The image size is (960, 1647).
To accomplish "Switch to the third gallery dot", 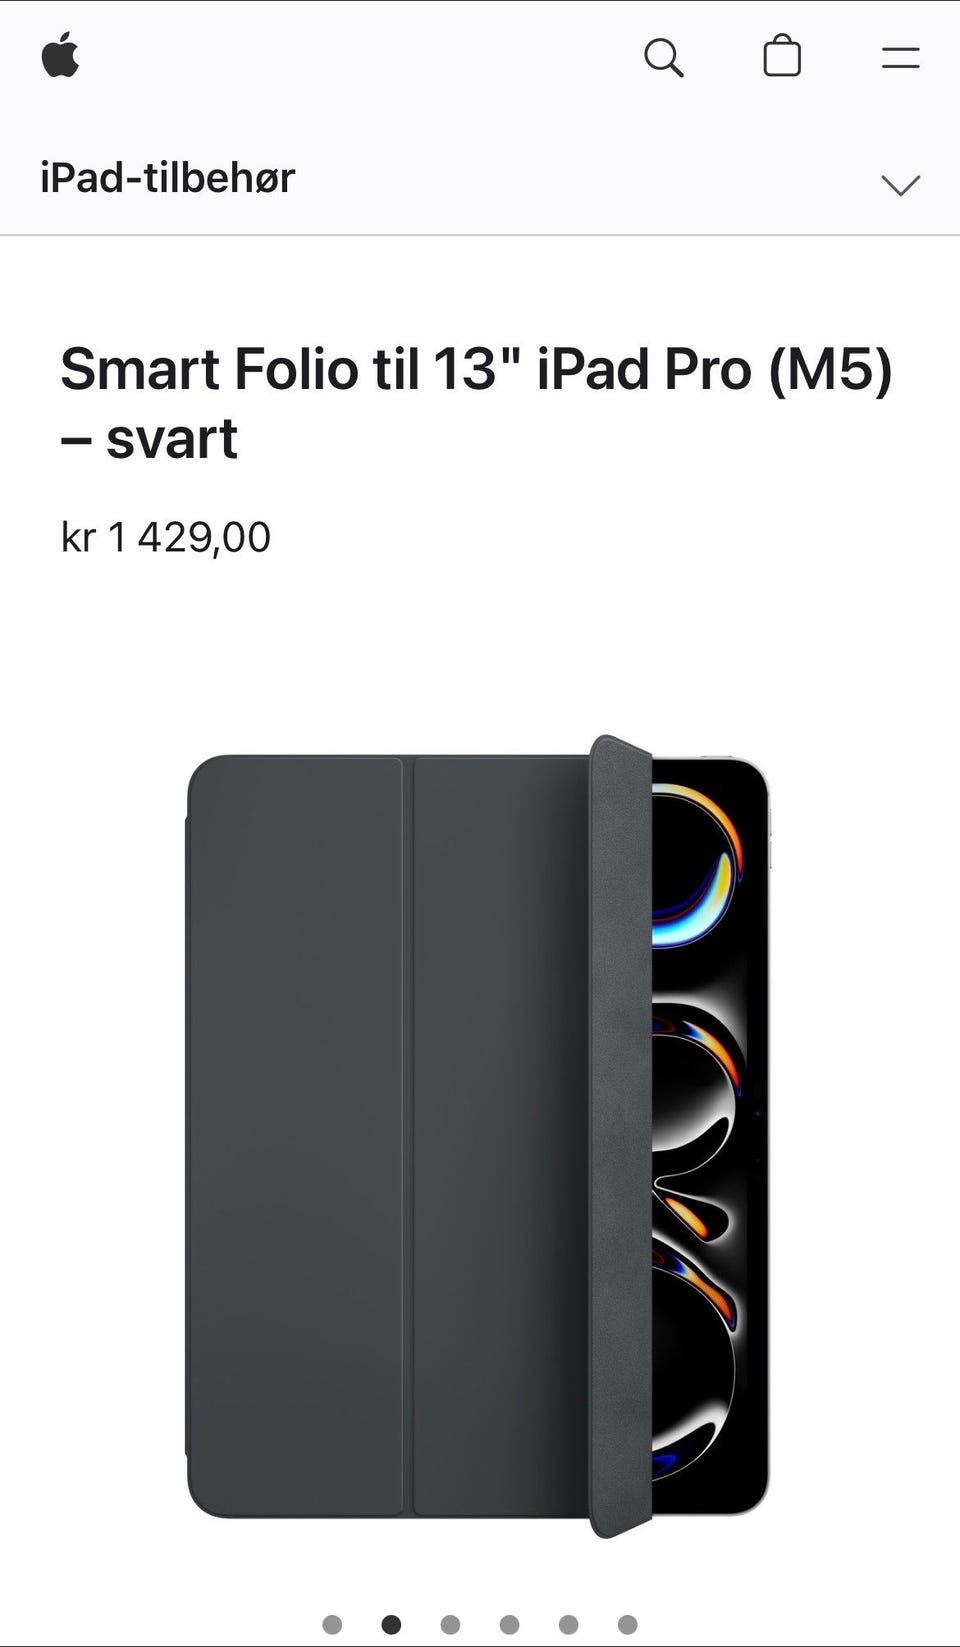I will [x=450, y=1624].
